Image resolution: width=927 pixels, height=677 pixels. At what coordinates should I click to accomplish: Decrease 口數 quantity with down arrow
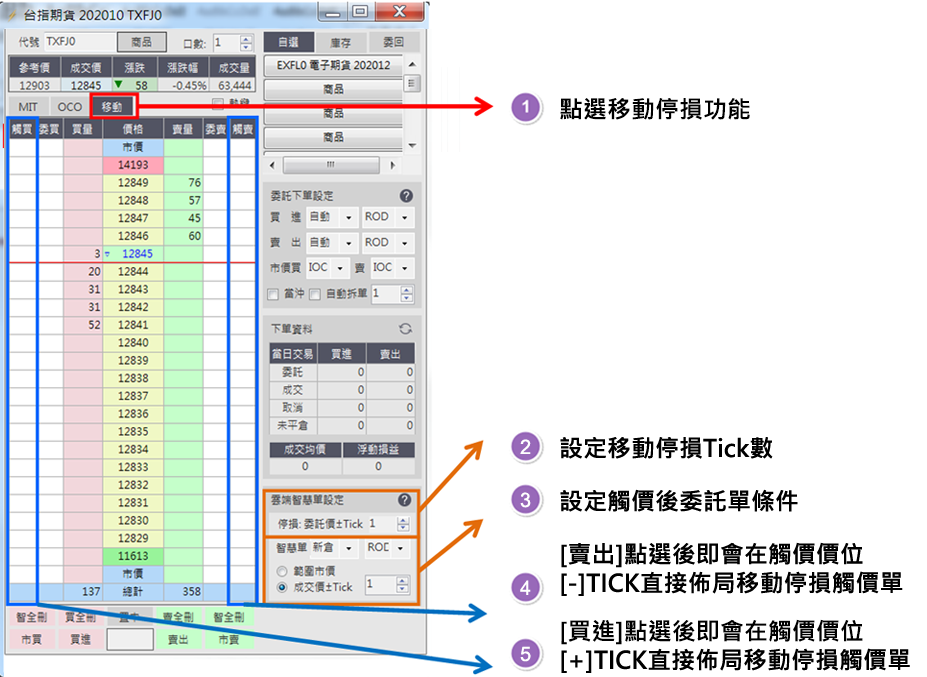click(246, 47)
